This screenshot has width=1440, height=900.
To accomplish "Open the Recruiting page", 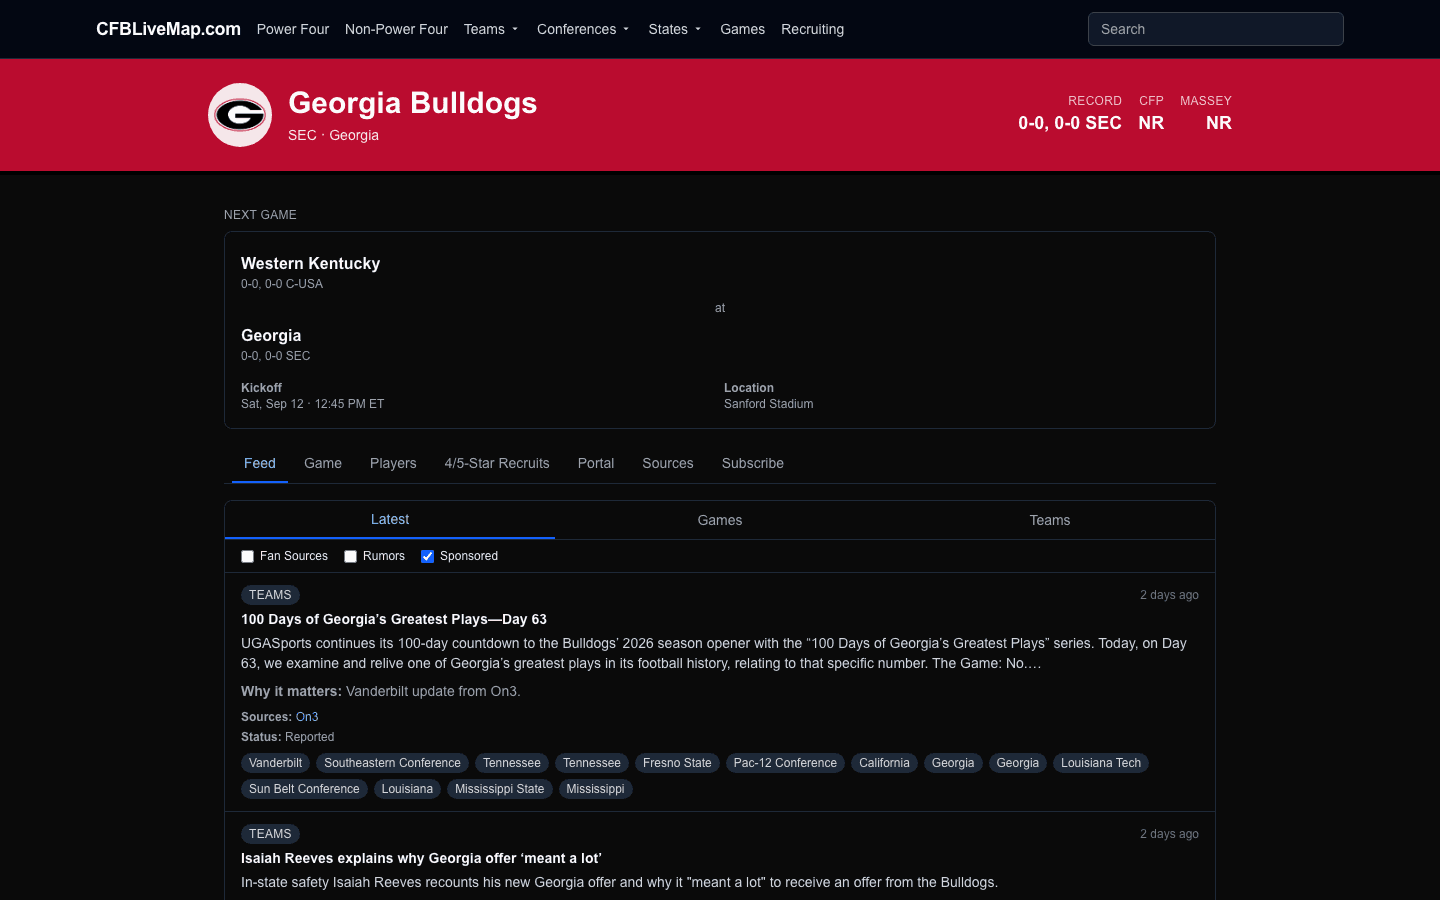I will click(x=812, y=29).
